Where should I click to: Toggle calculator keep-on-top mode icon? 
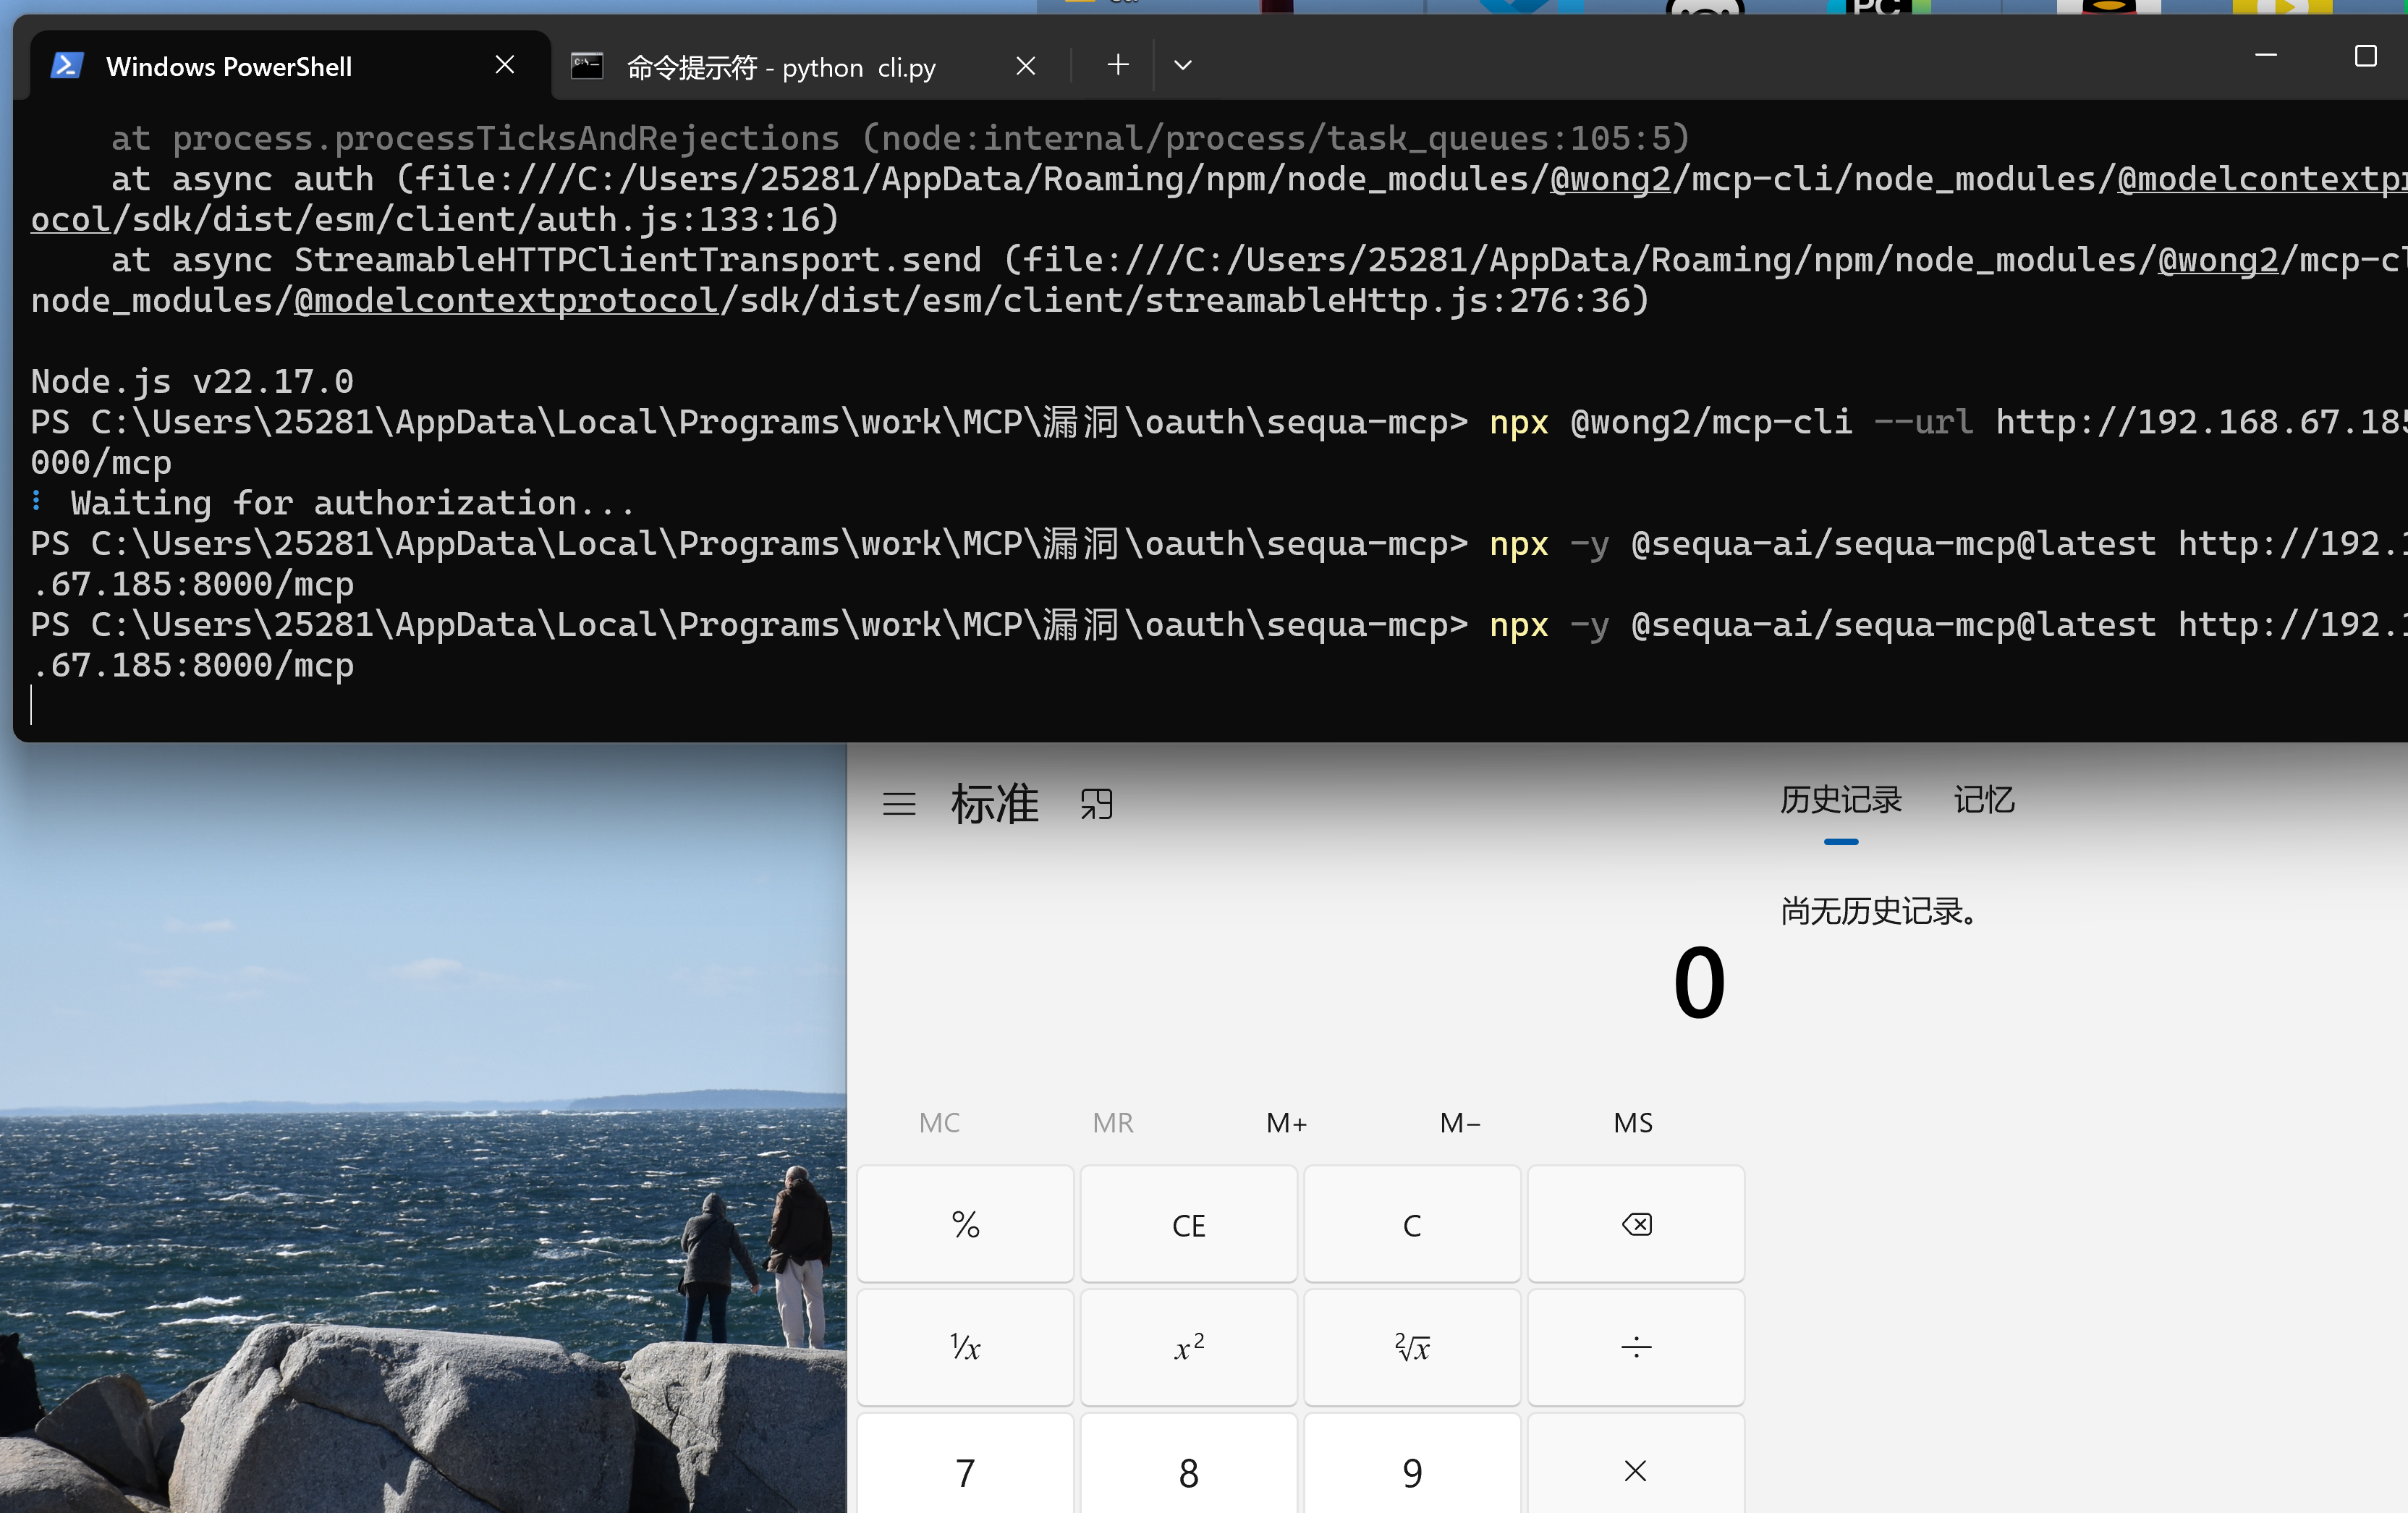[1097, 804]
